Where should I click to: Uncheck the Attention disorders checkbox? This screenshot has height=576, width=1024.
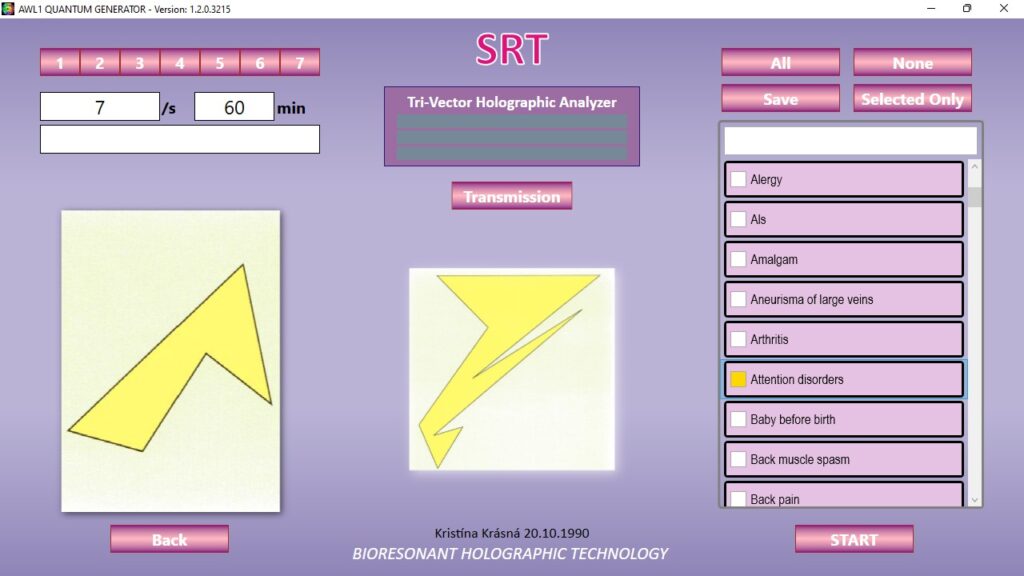click(738, 380)
